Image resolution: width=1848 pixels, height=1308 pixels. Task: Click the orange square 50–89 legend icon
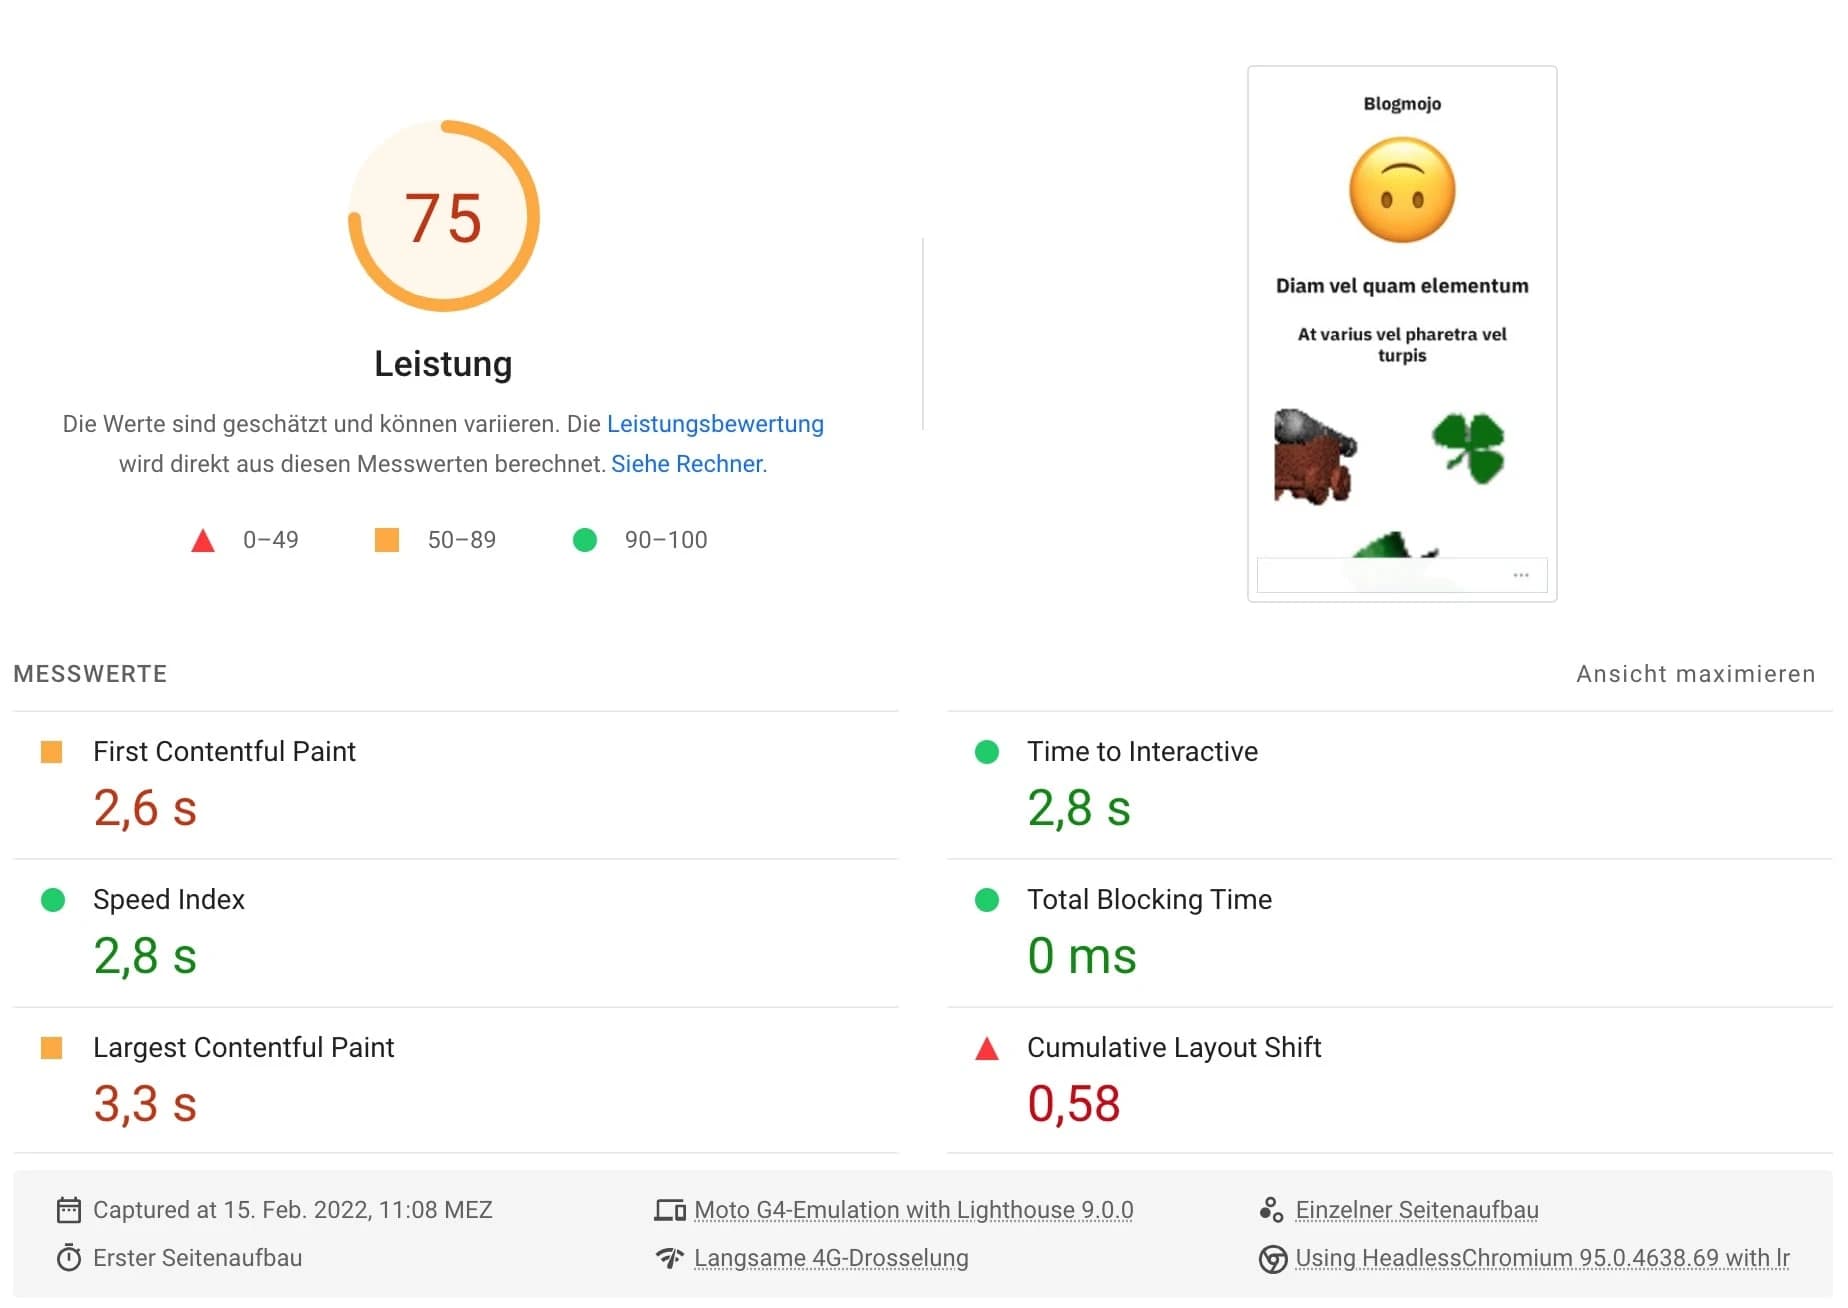387,540
